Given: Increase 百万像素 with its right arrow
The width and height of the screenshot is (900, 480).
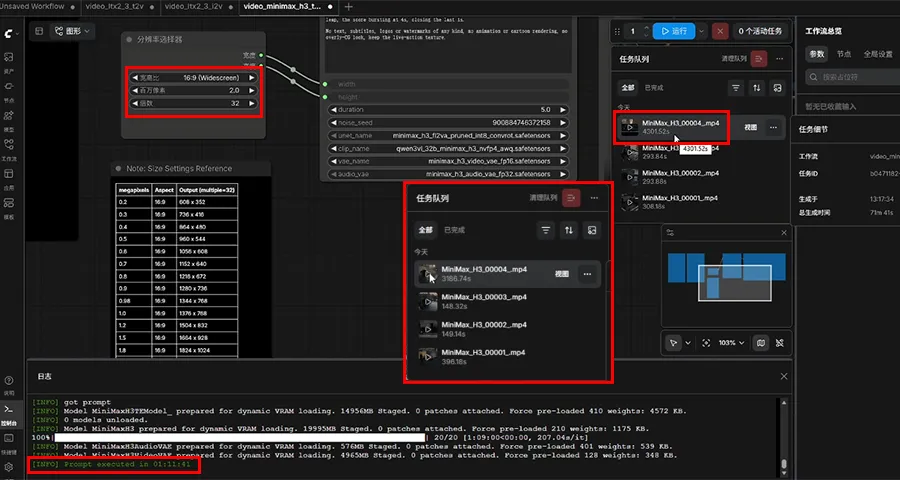Looking at the screenshot, I should (x=251, y=91).
